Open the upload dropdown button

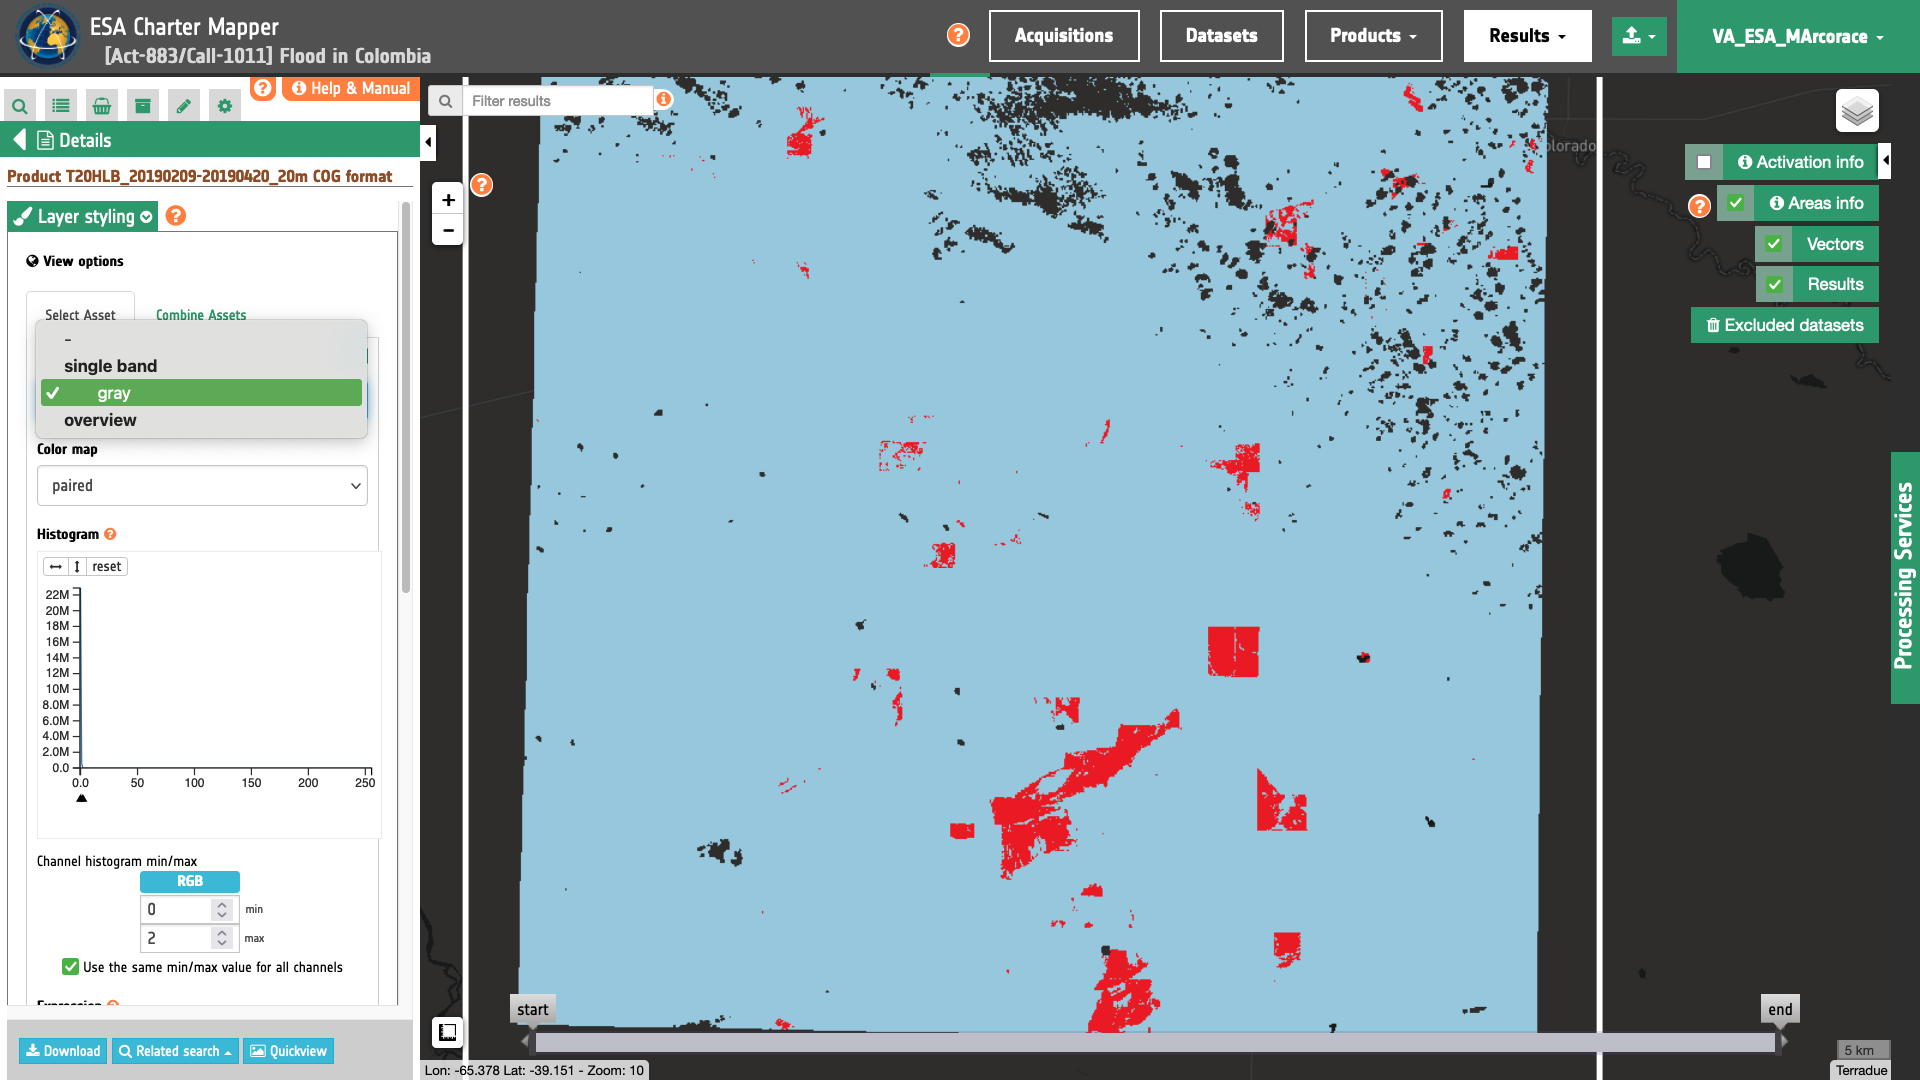coord(1639,36)
